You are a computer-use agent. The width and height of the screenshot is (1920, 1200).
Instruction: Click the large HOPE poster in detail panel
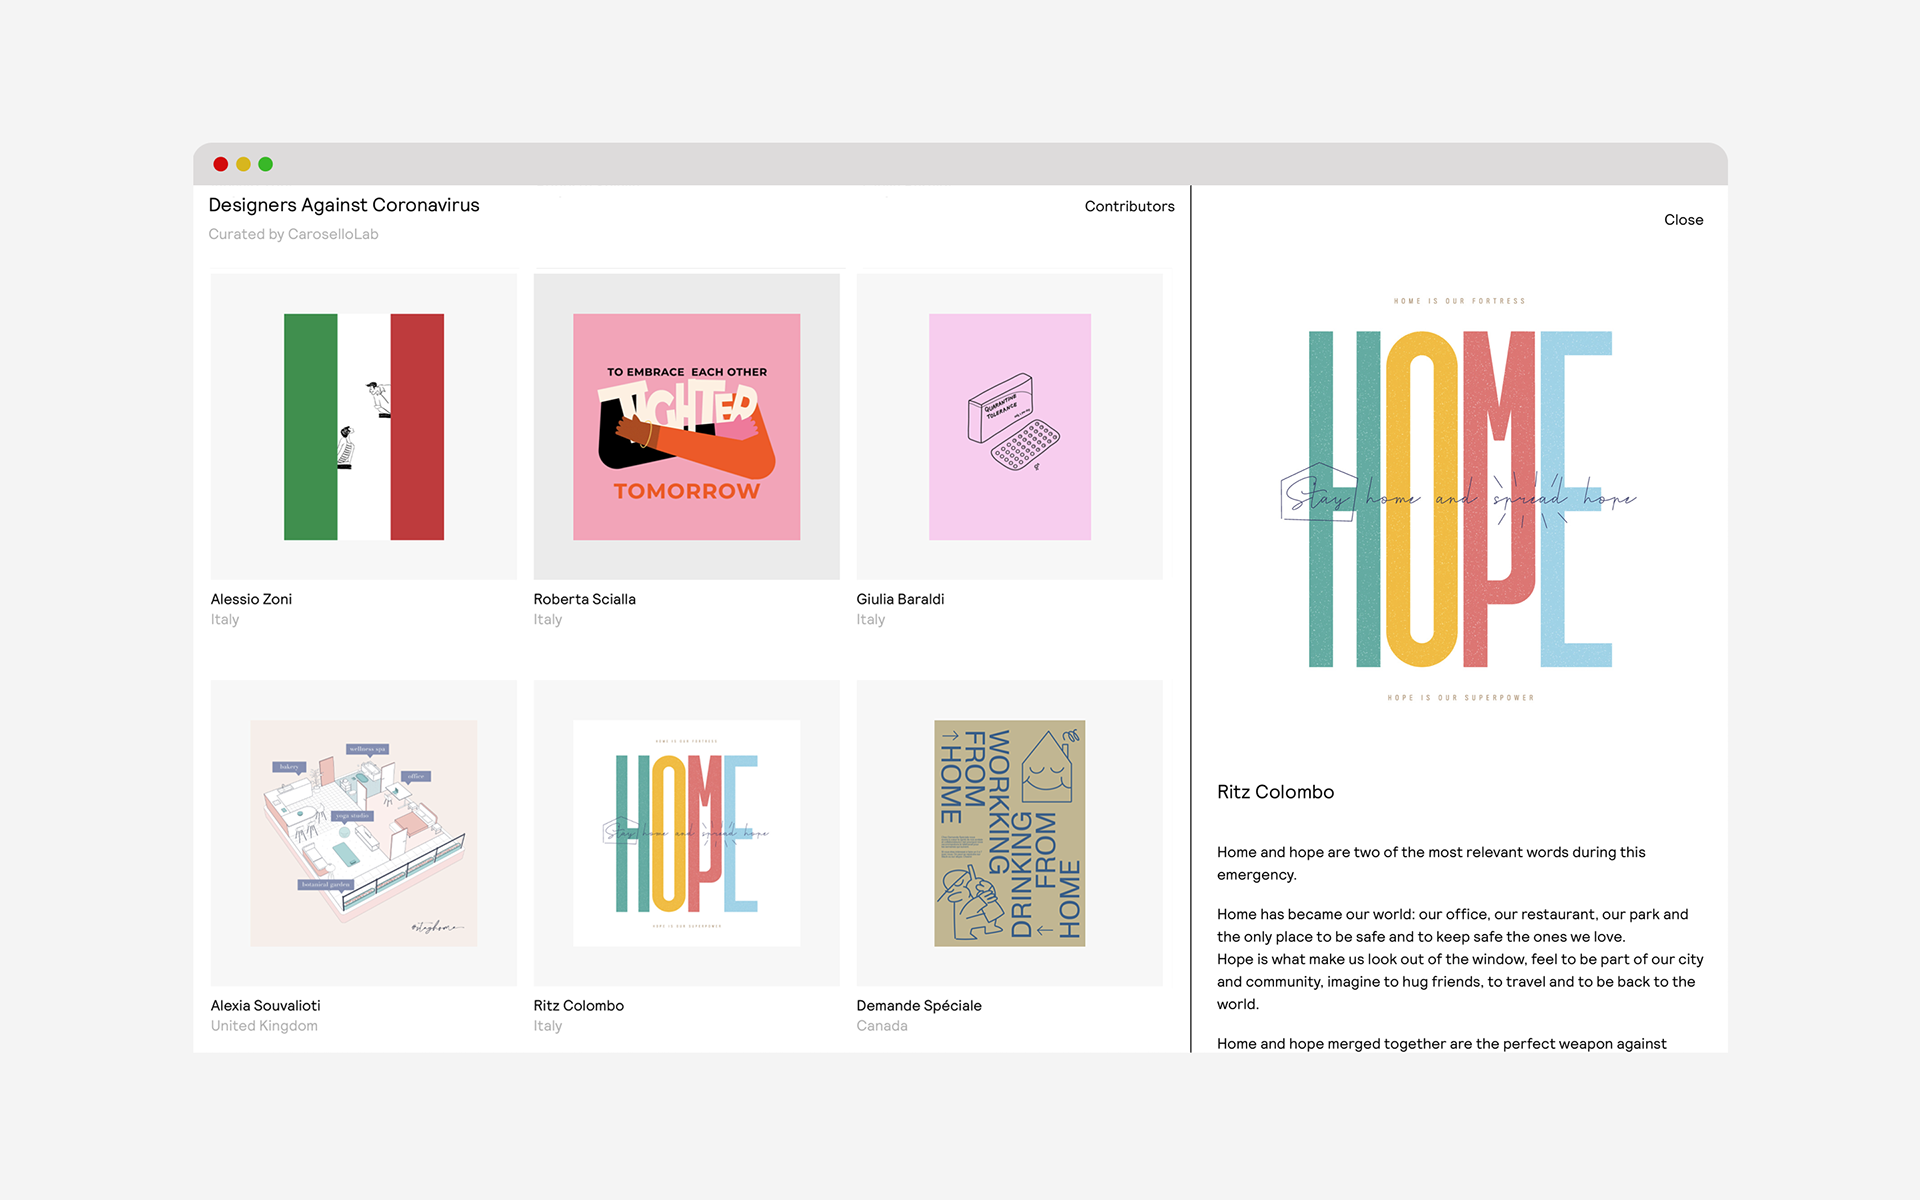click(1460, 499)
